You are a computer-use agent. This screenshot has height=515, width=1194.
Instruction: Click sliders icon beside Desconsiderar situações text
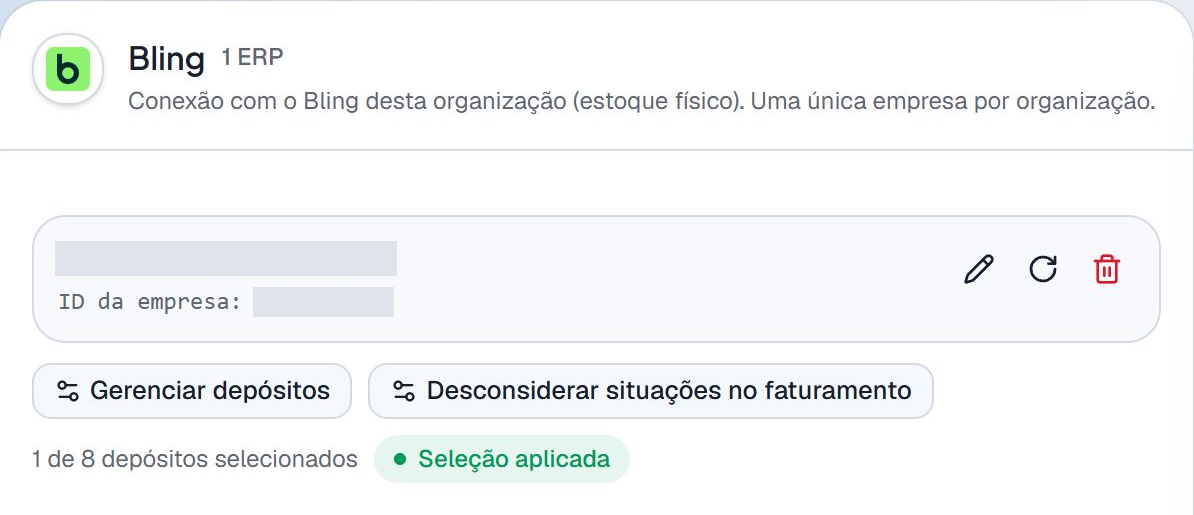pos(404,392)
